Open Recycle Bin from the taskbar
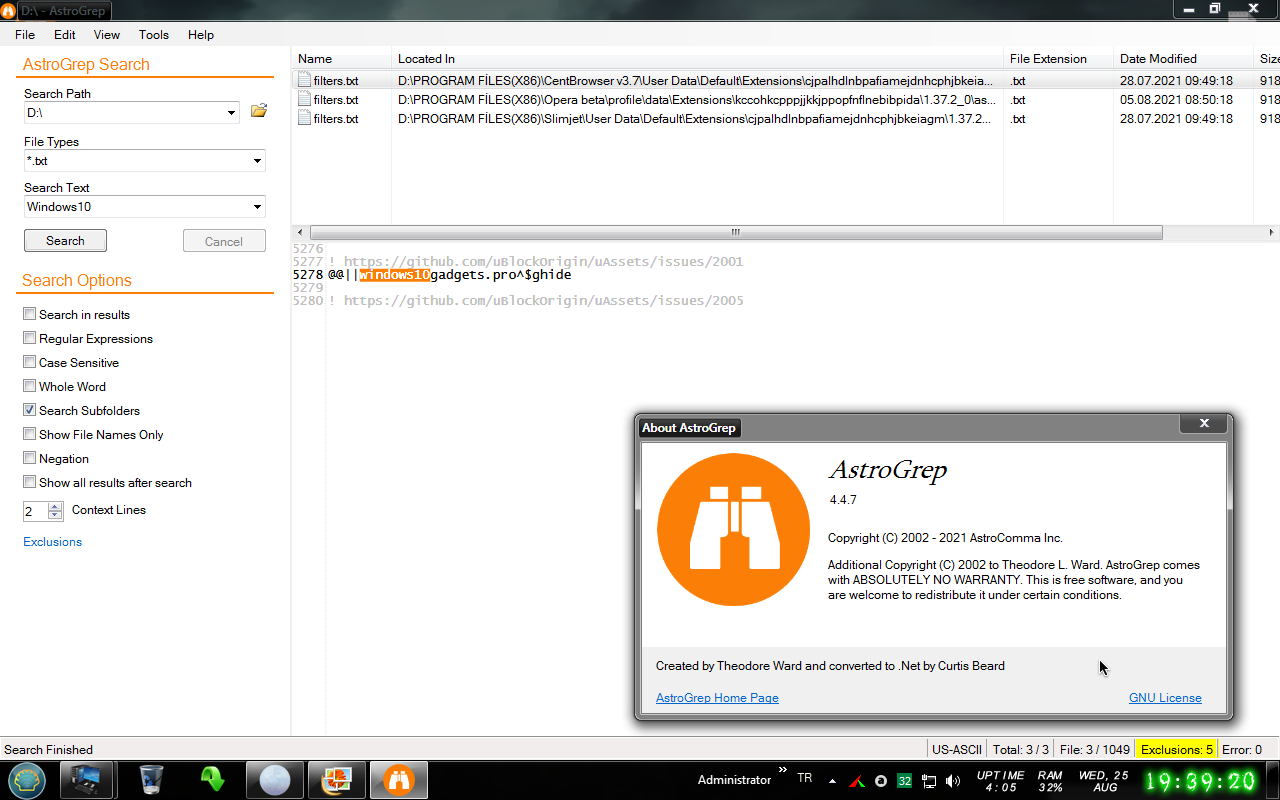Image resolution: width=1280 pixels, height=800 pixels. point(151,780)
